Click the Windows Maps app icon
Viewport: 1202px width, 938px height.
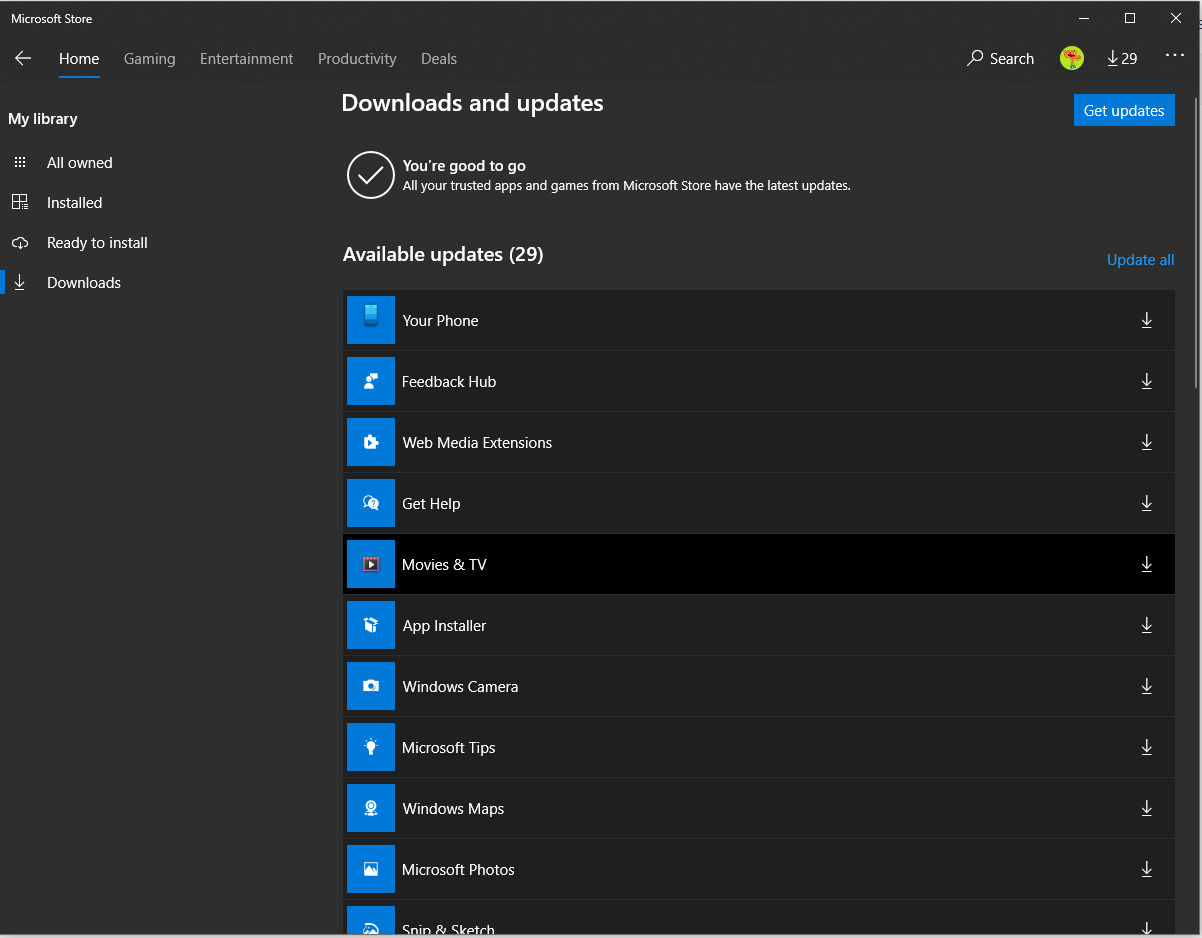pos(371,808)
